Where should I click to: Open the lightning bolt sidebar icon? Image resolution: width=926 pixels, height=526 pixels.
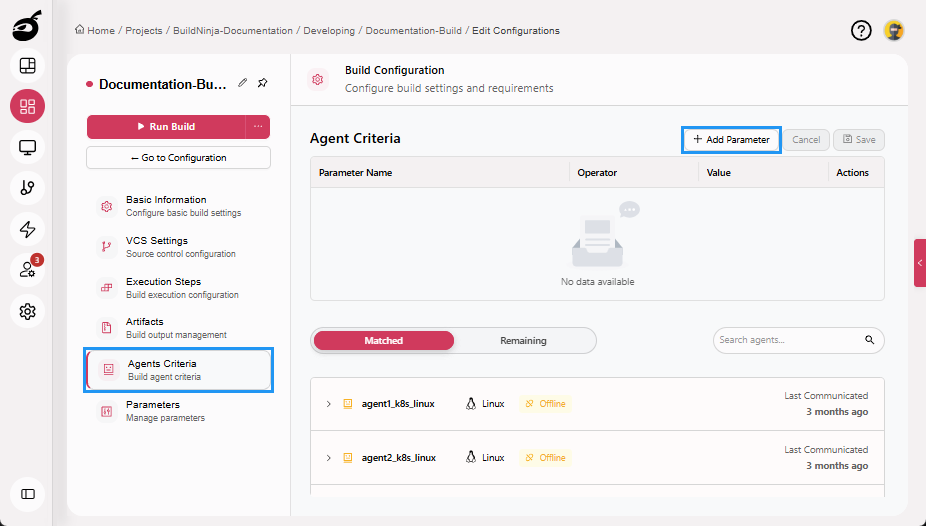pyautogui.click(x=27, y=229)
